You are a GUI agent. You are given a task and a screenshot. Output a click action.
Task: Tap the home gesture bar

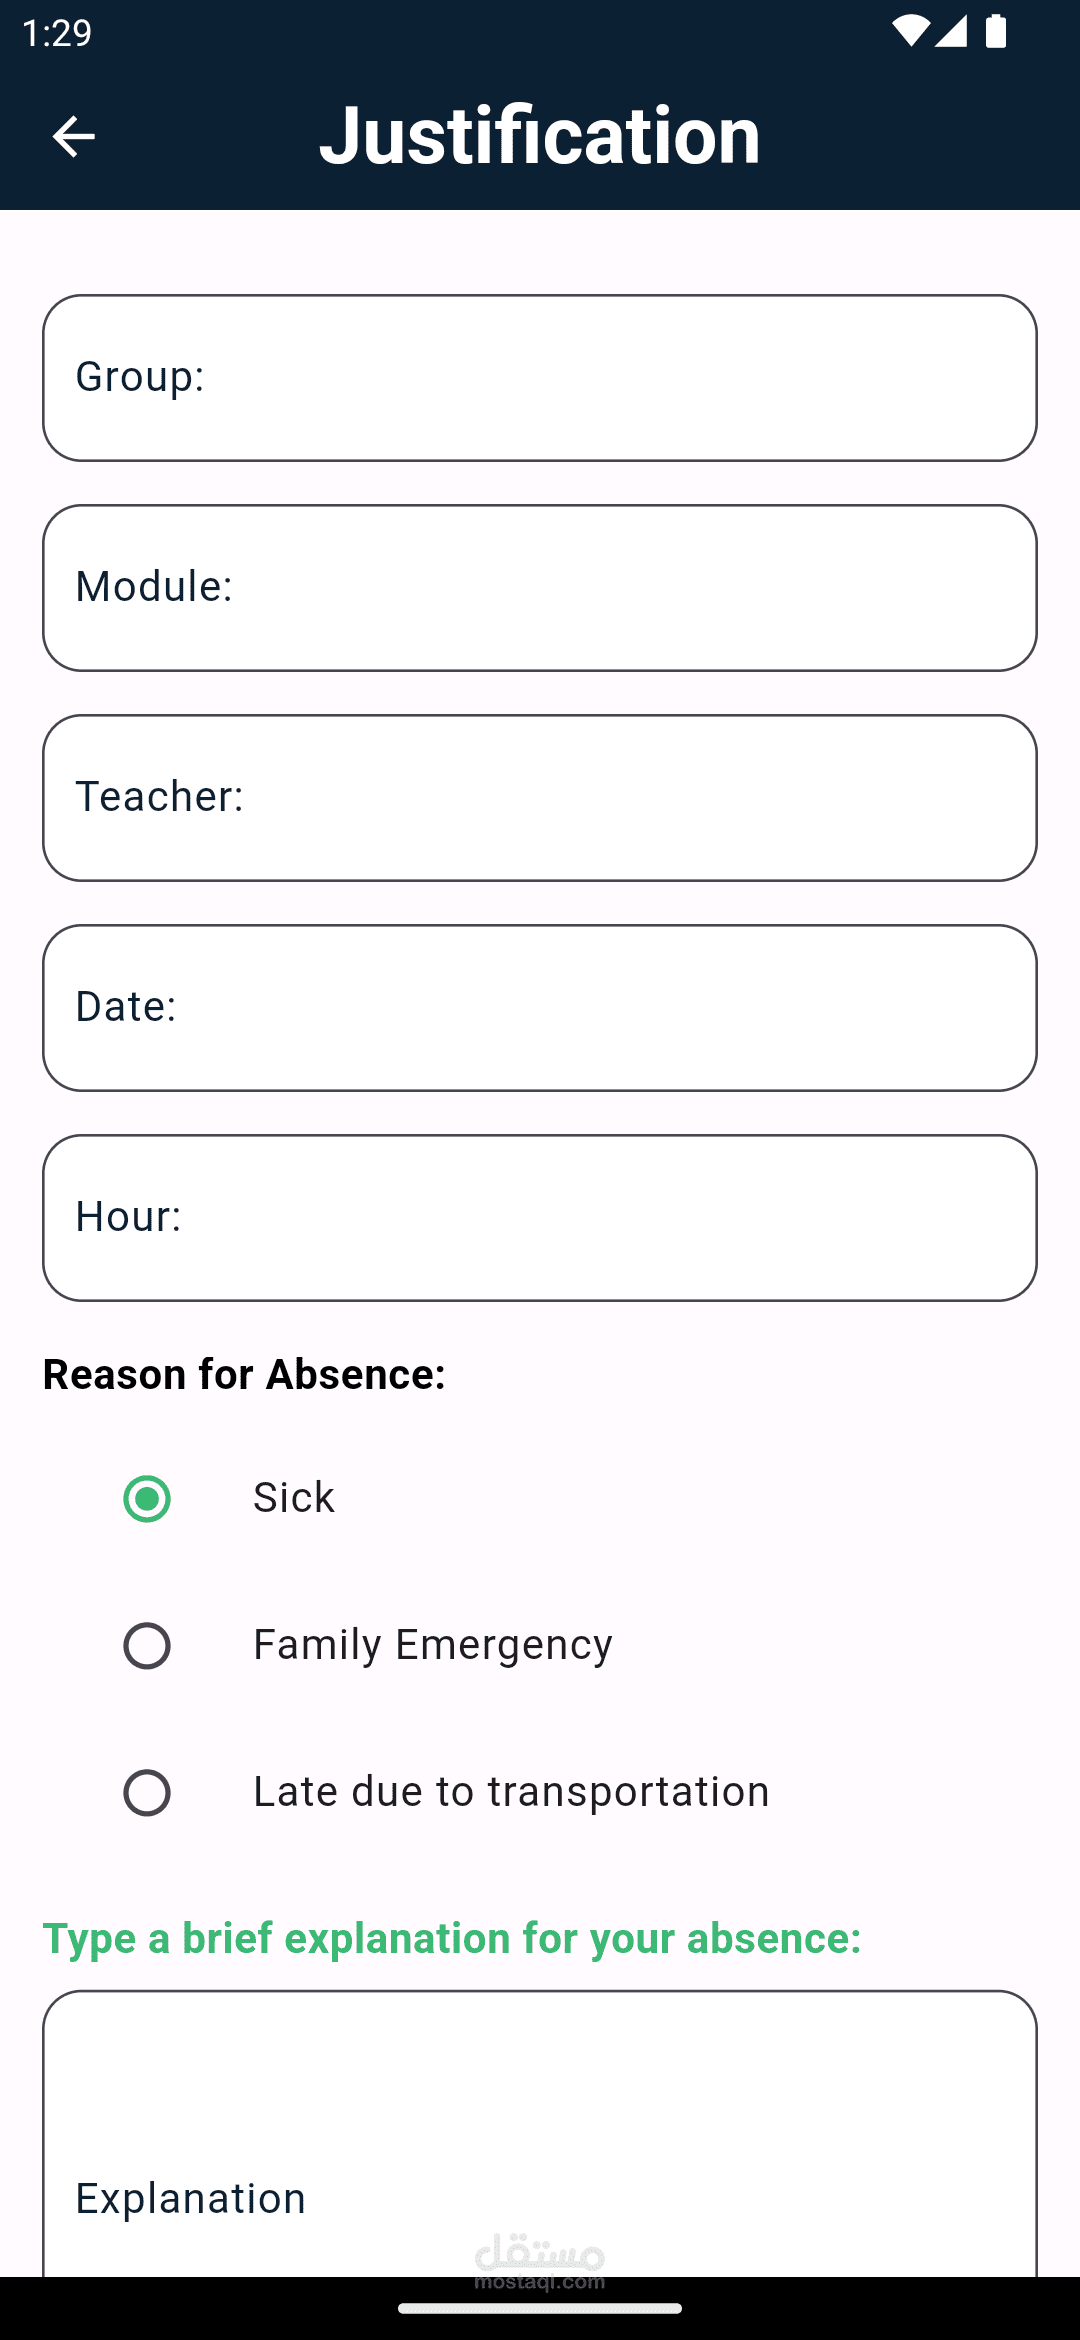(540, 2308)
